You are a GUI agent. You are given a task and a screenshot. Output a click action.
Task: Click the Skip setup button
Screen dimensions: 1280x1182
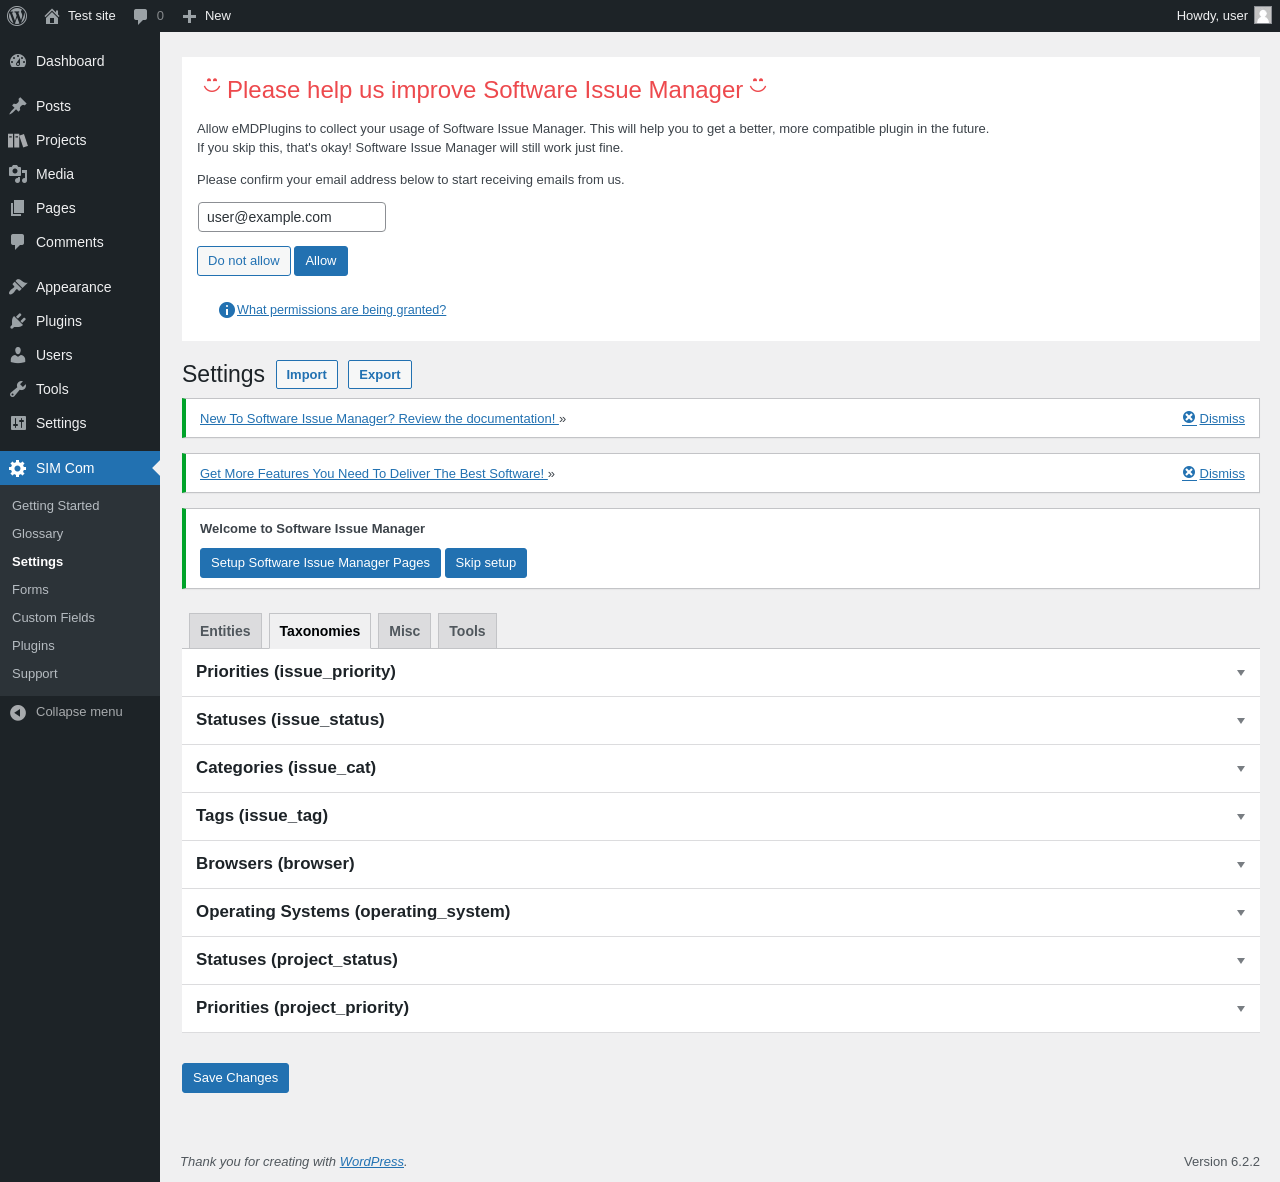click(486, 563)
